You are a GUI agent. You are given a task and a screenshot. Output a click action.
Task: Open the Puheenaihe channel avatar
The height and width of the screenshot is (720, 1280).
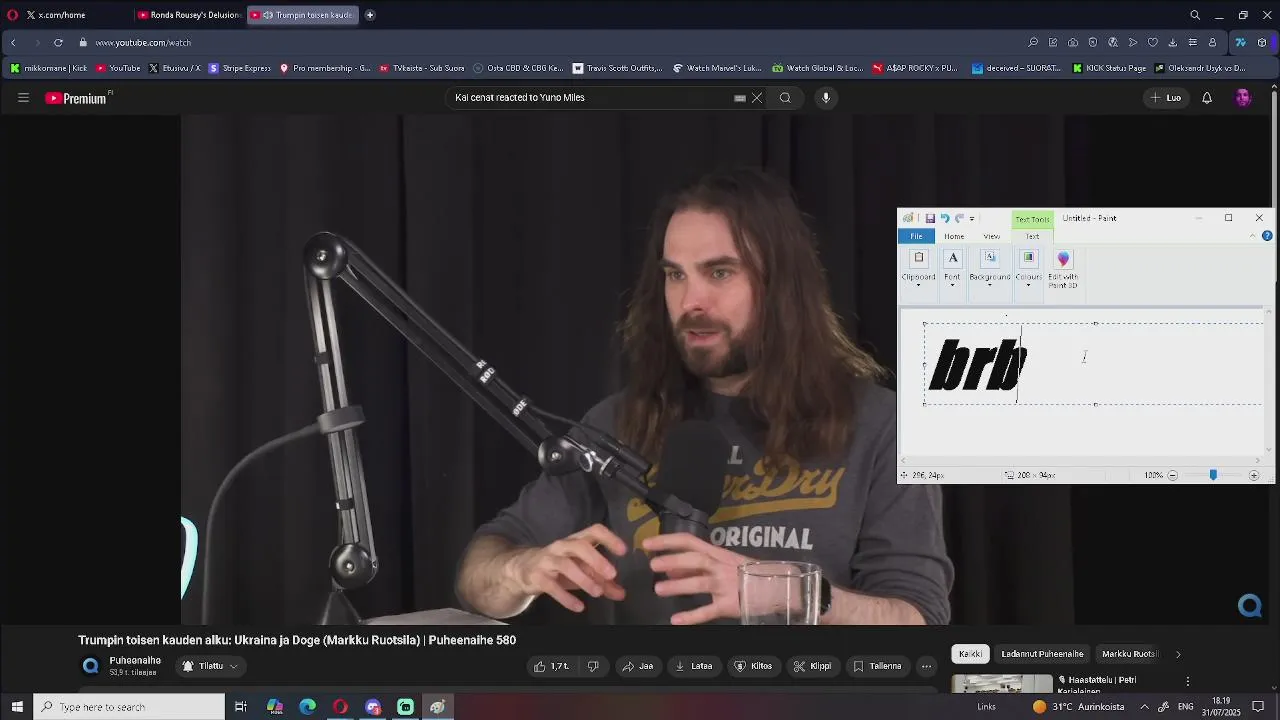coord(91,666)
